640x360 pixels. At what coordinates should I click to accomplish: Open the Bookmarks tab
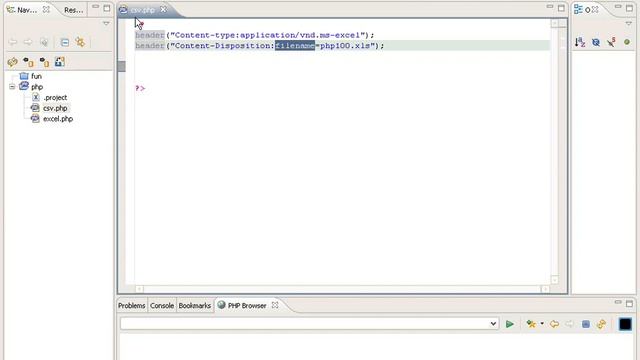(195, 305)
